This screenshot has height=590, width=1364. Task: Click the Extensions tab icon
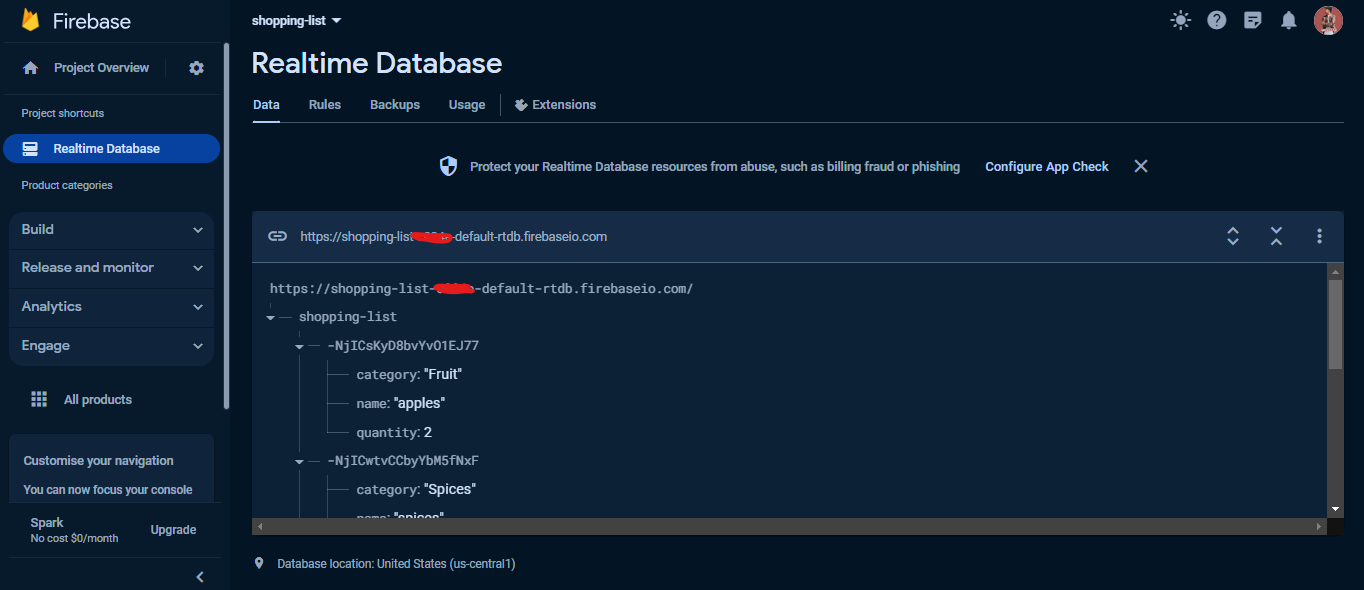point(521,105)
